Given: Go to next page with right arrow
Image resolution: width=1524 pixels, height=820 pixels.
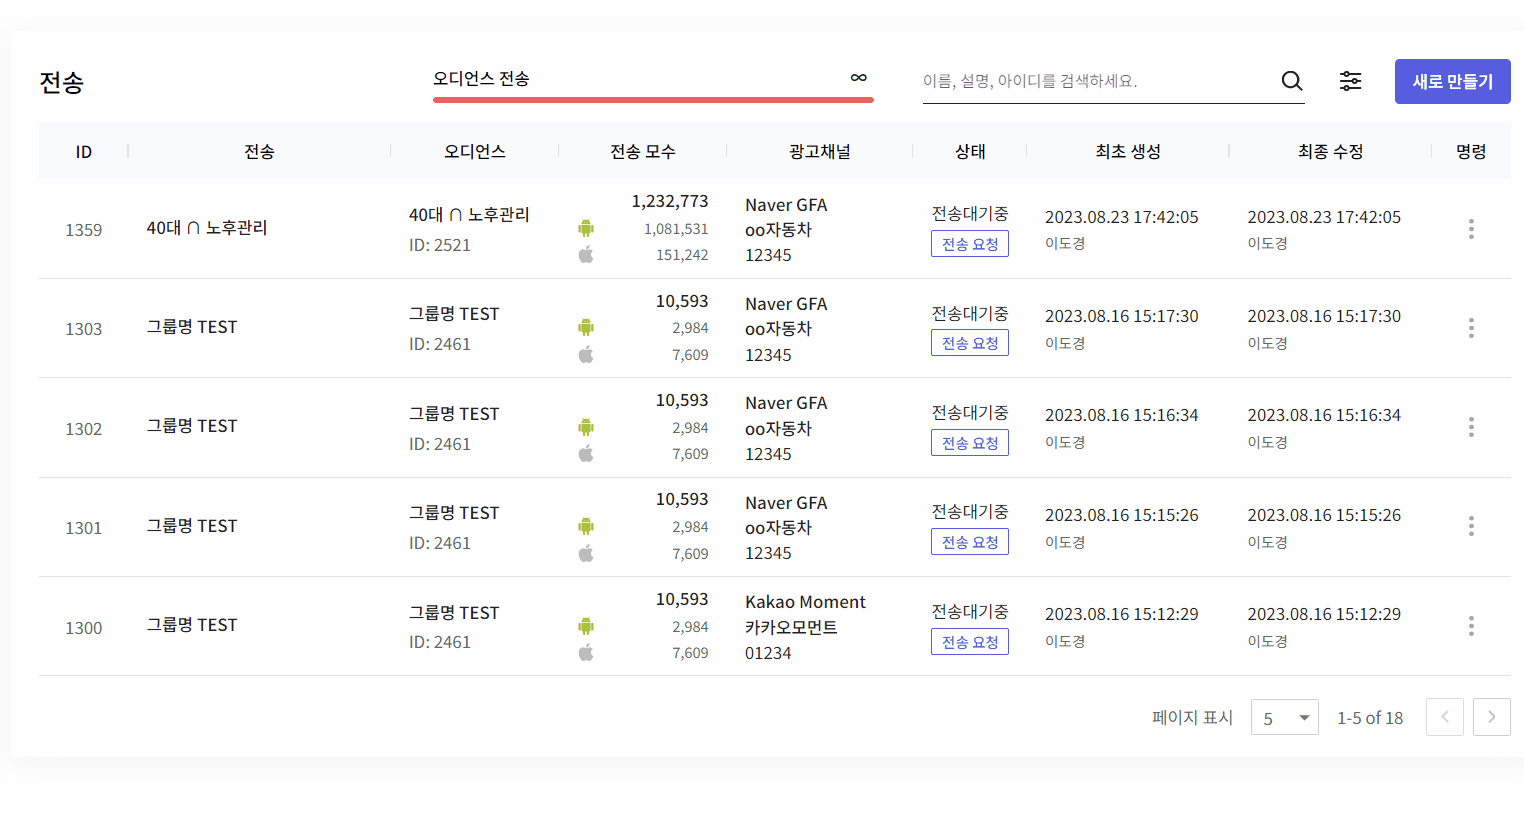Looking at the screenshot, I should coord(1491,717).
